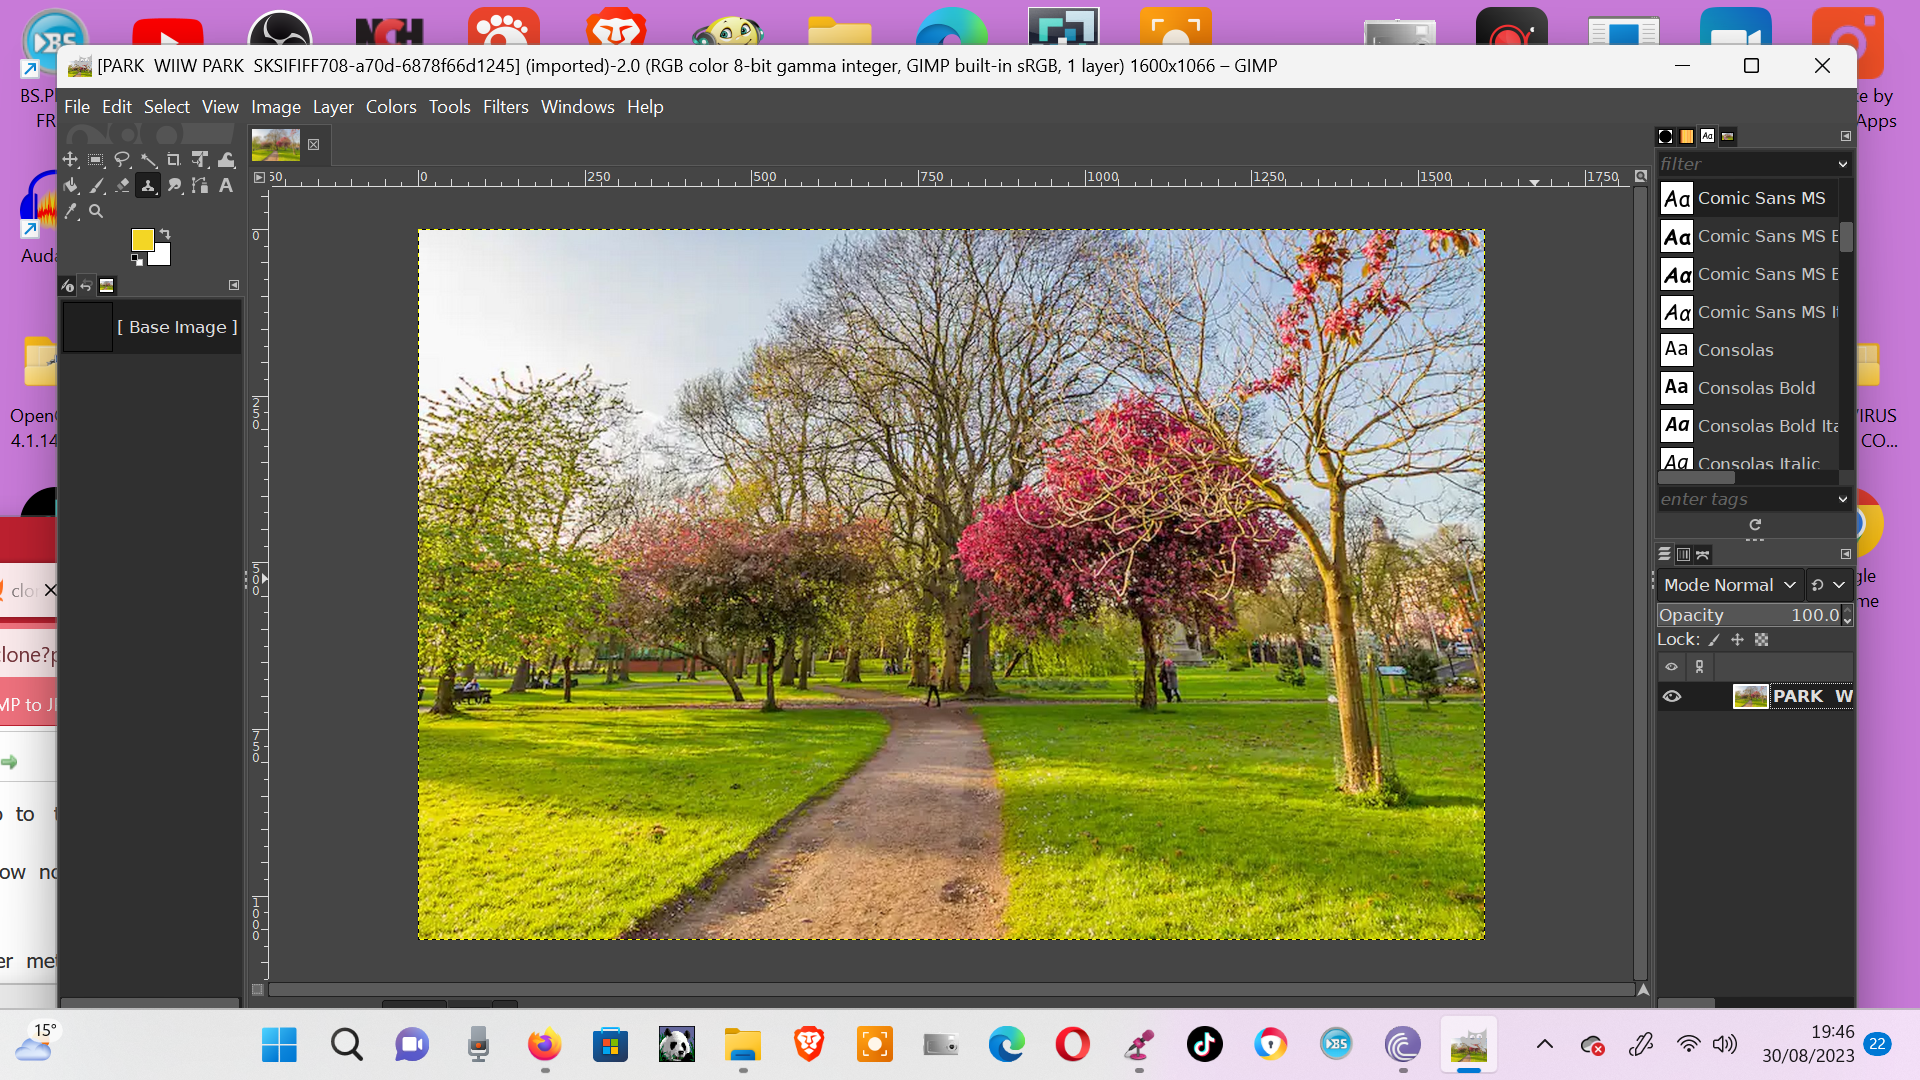This screenshot has width=1920, height=1080.
Task: Open the Images tab in left dock
Action: click(x=107, y=286)
